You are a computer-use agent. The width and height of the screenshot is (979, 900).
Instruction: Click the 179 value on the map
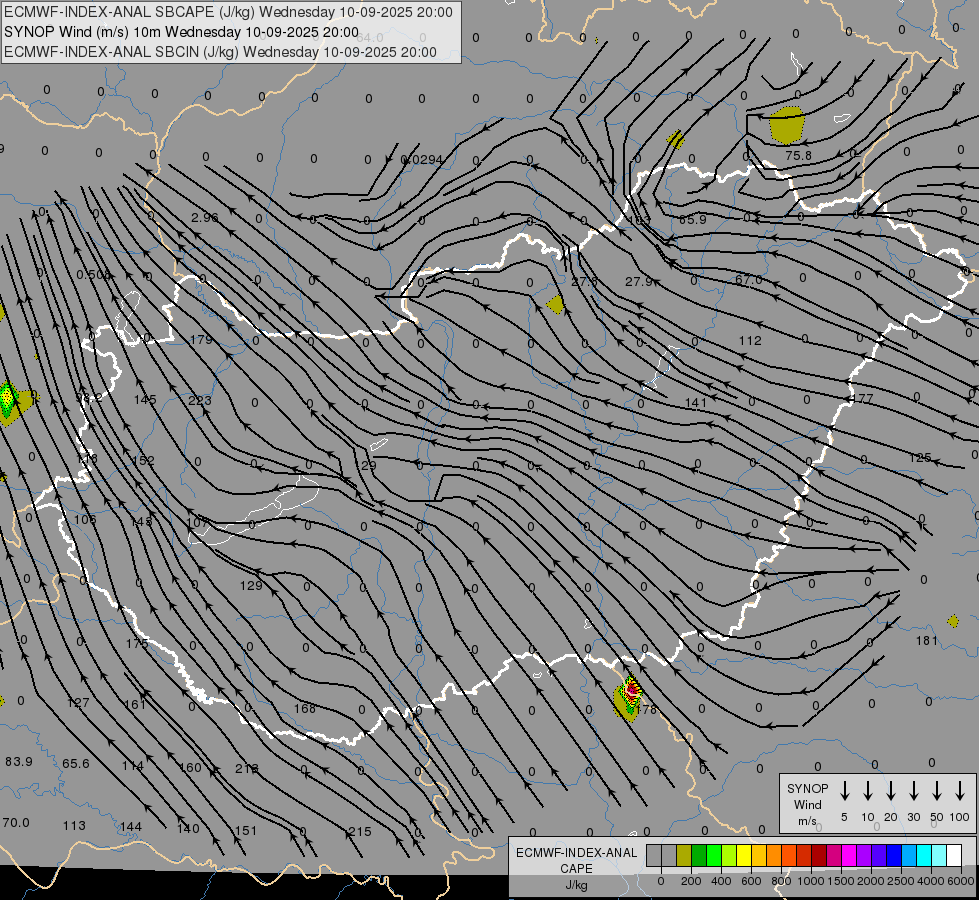click(x=201, y=340)
